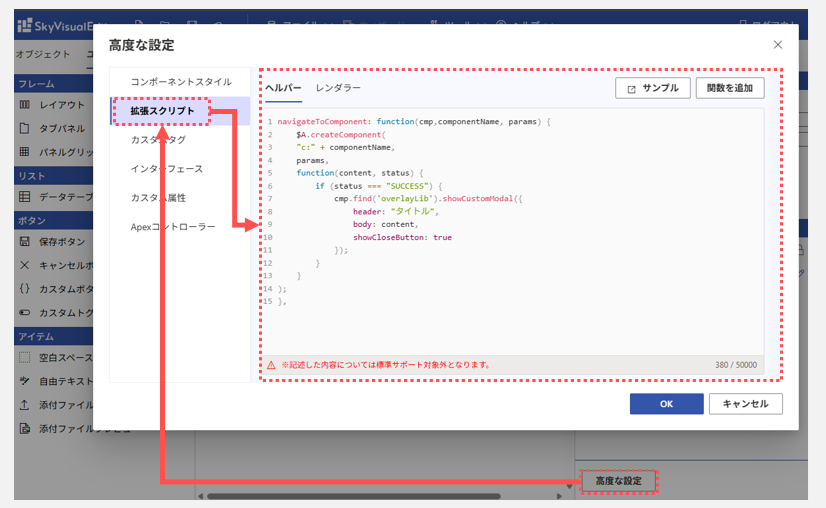Image resolution: width=826 pixels, height=508 pixels.
Task: Close the 高度な設定 dialog
Action: (778, 45)
